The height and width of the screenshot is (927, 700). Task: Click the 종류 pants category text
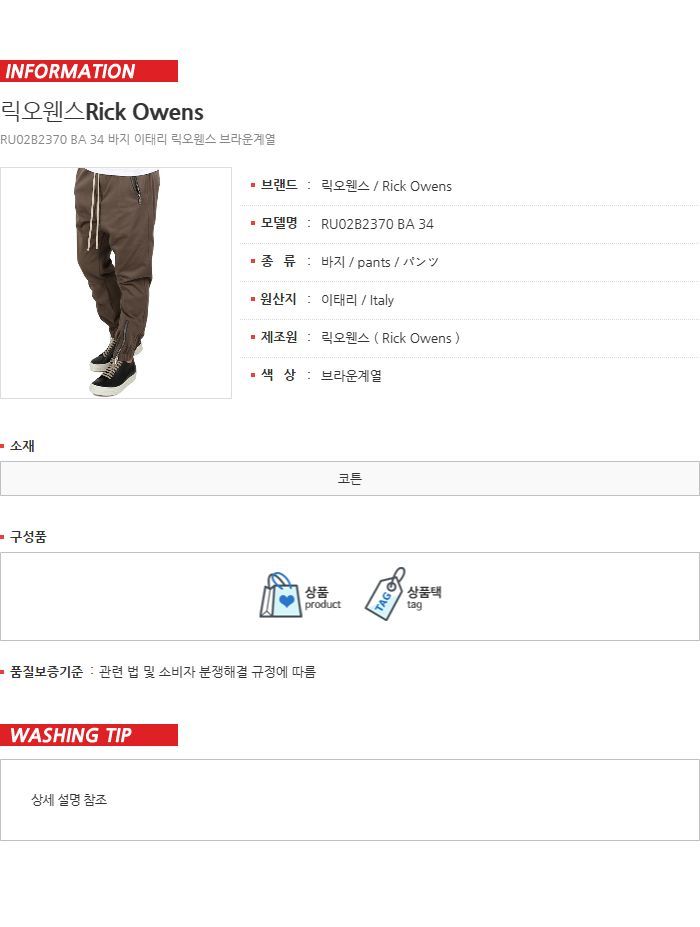pyautogui.click(x=380, y=262)
